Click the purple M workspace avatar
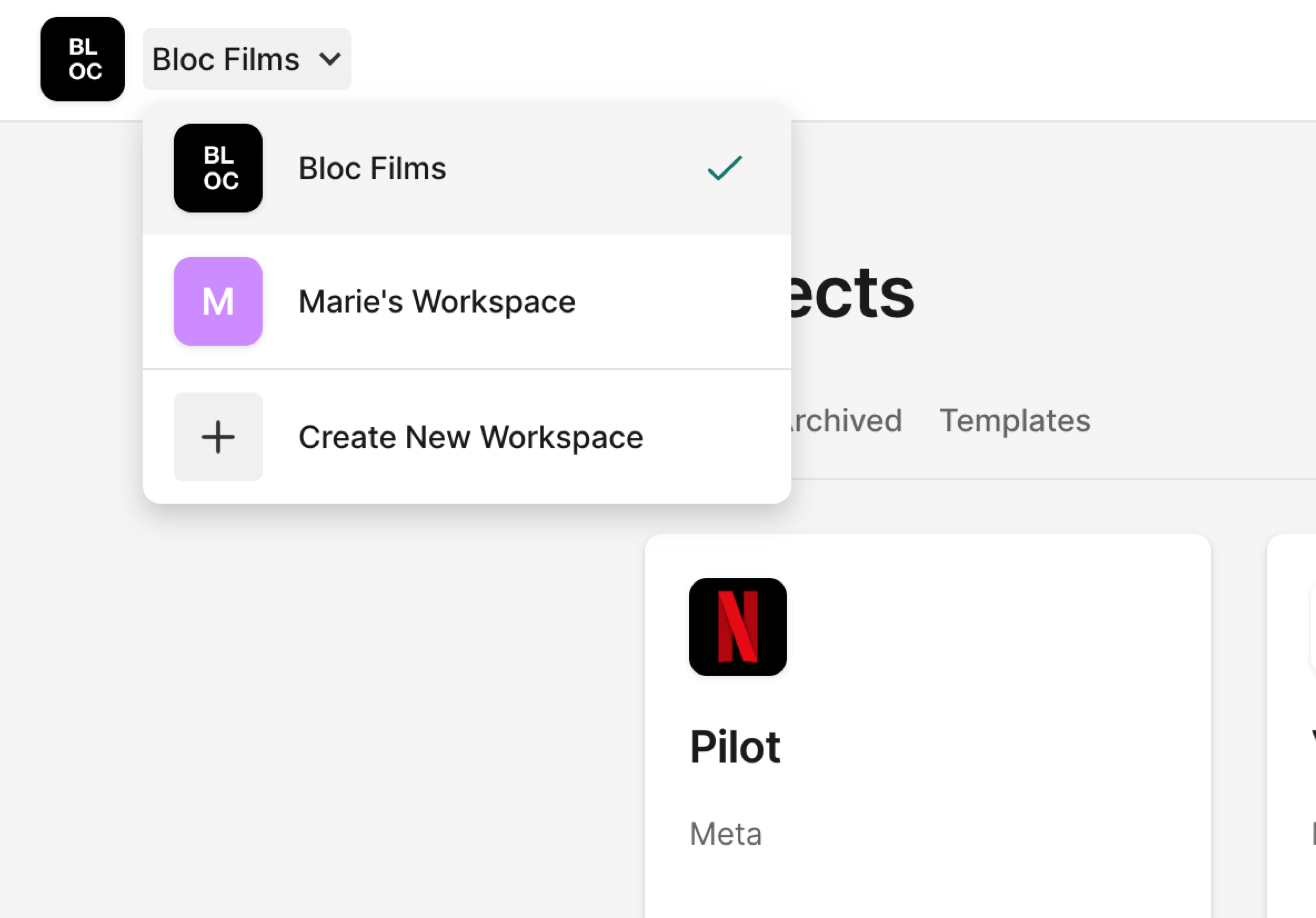The height and width of the screenshot is (918, 1316). [218, 301]
